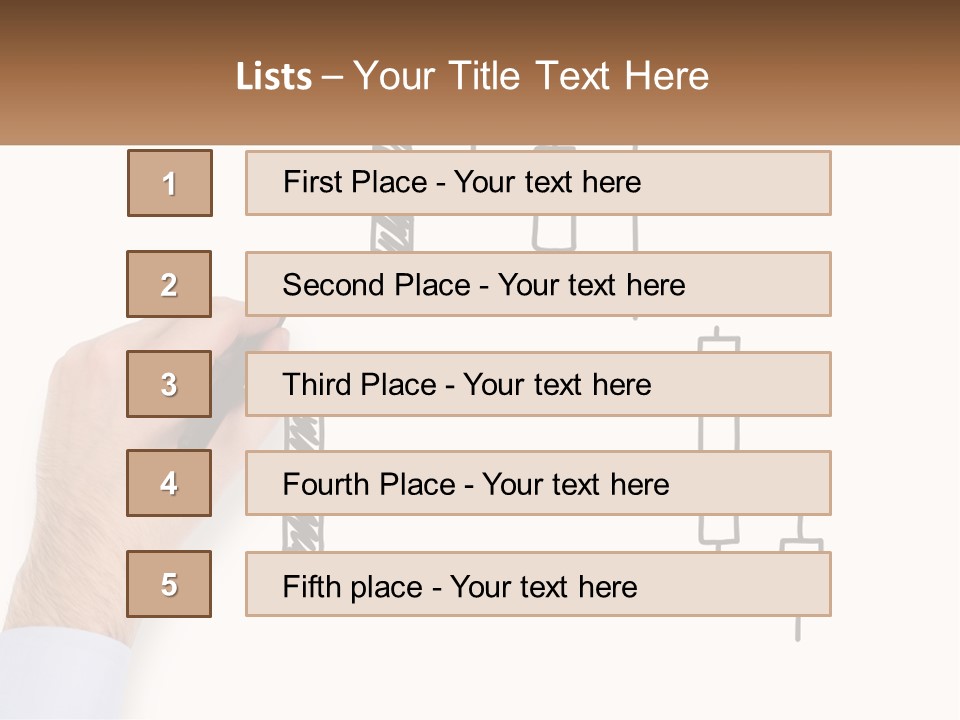Click the hollow candlestick below First Place box

pyautogui.click(x=554, y=232)
